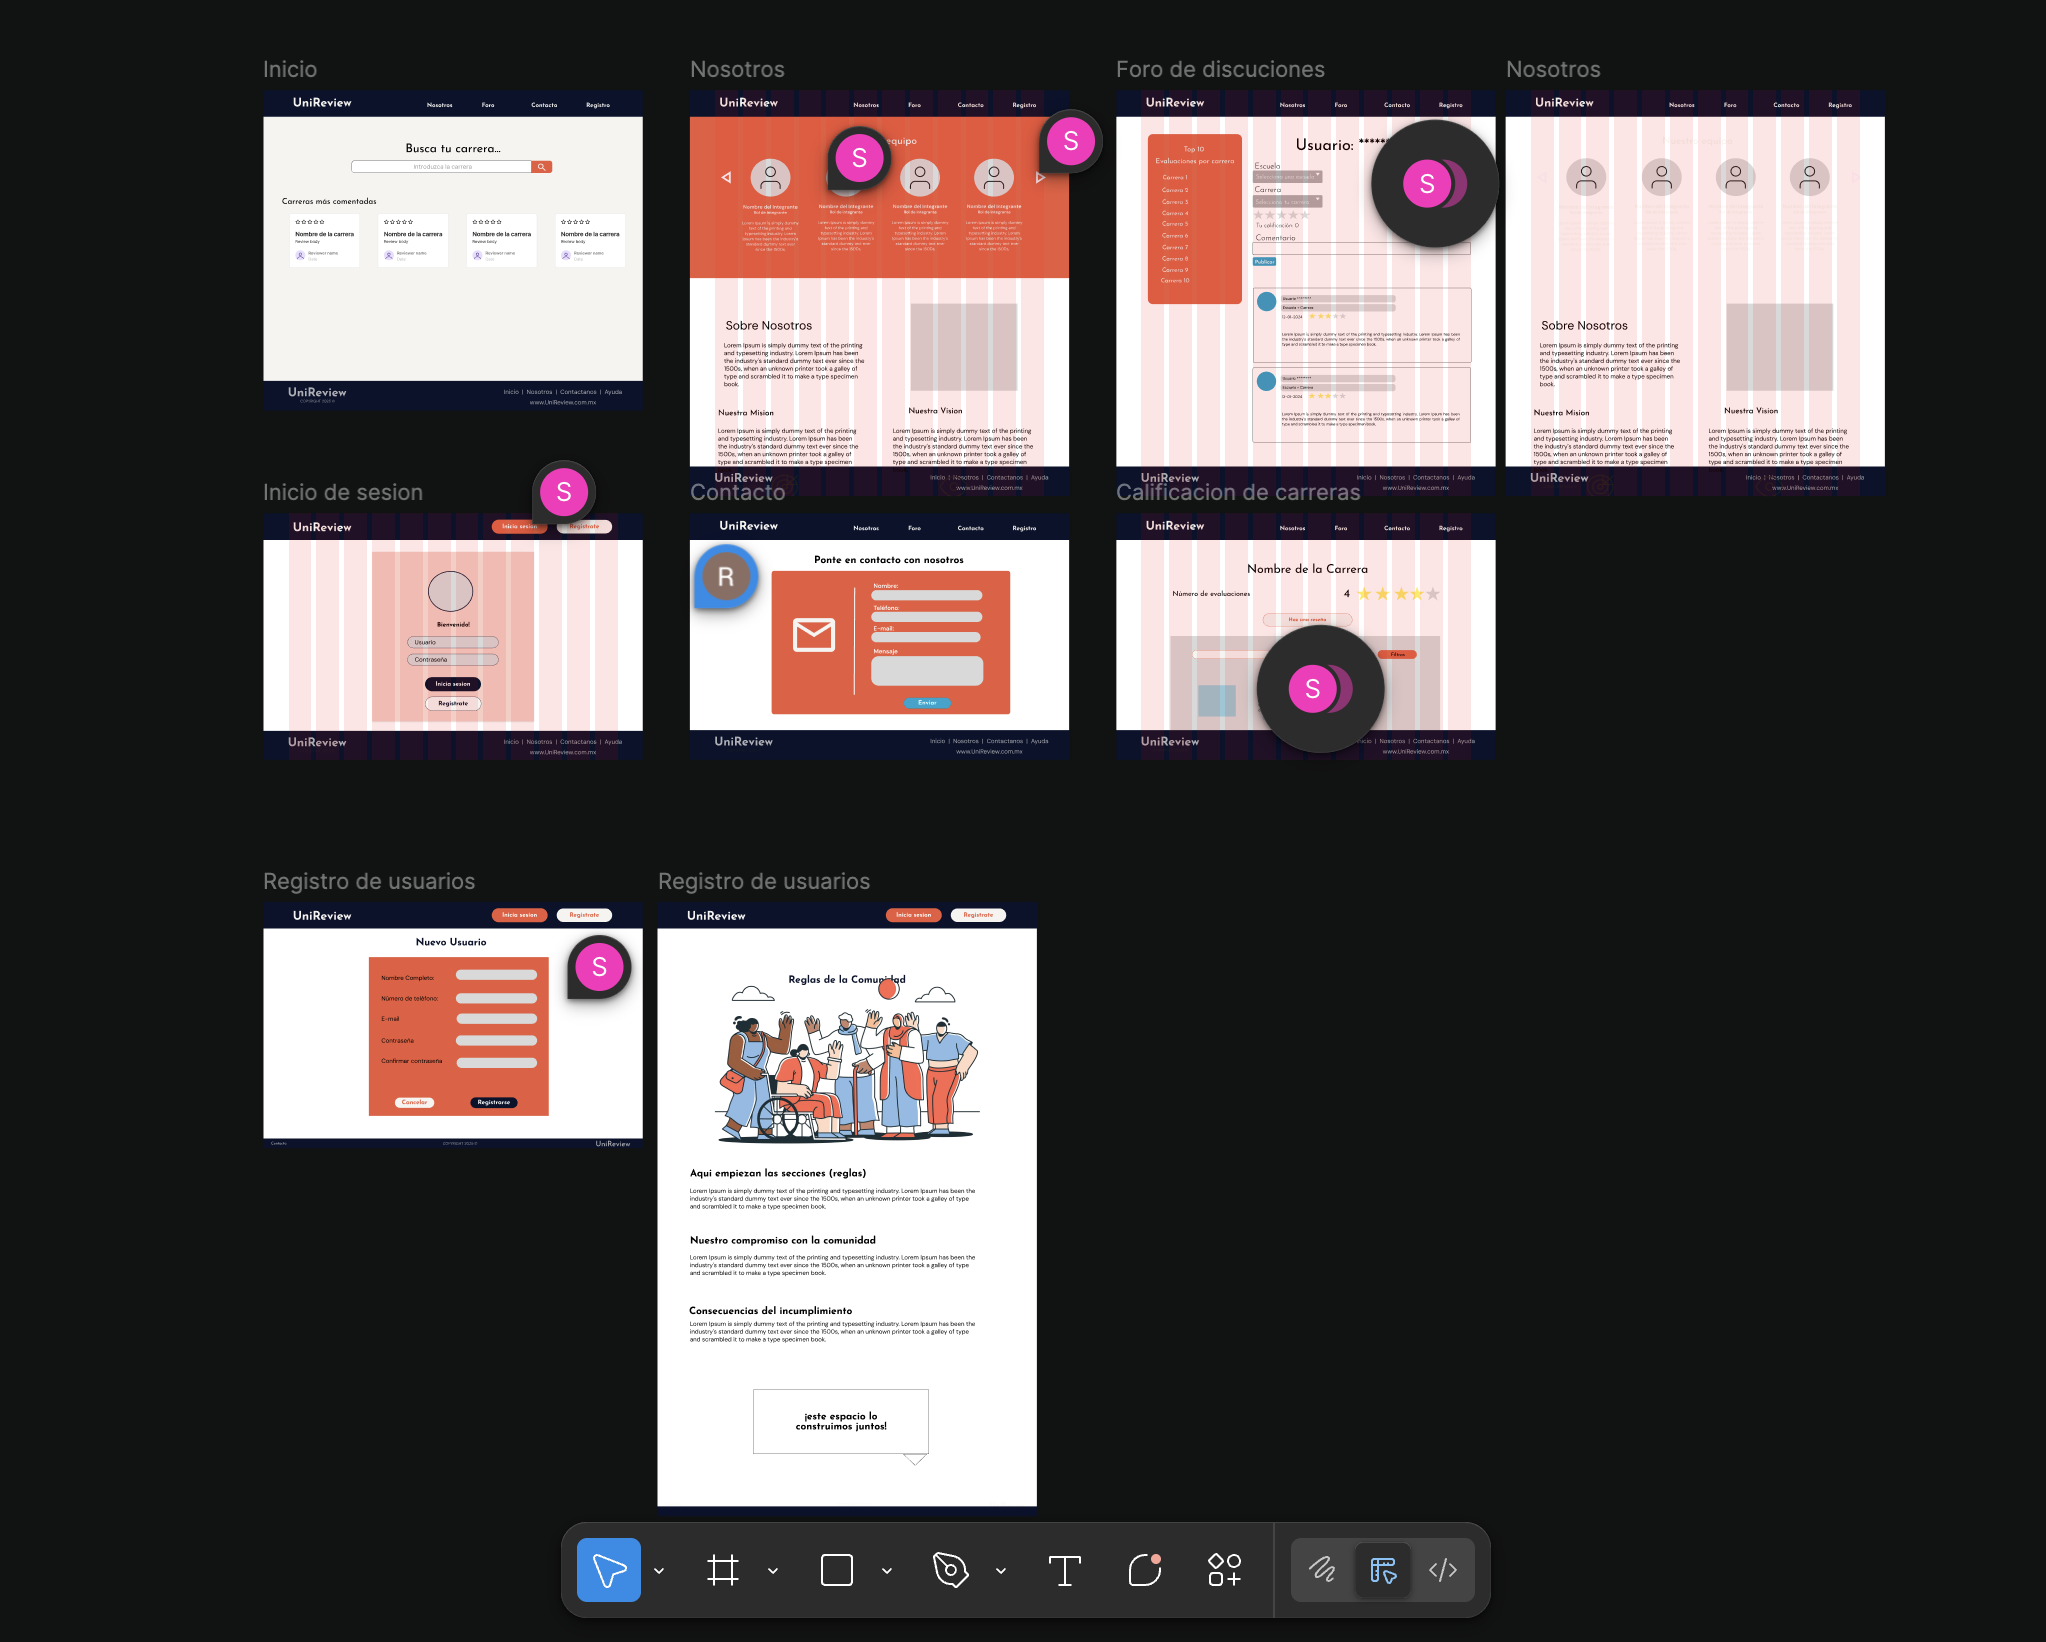The width and height of the screenshot is (2046, 1642).
Task: Open the Actions menu icon
Action: click(x=1224, y=1569)
